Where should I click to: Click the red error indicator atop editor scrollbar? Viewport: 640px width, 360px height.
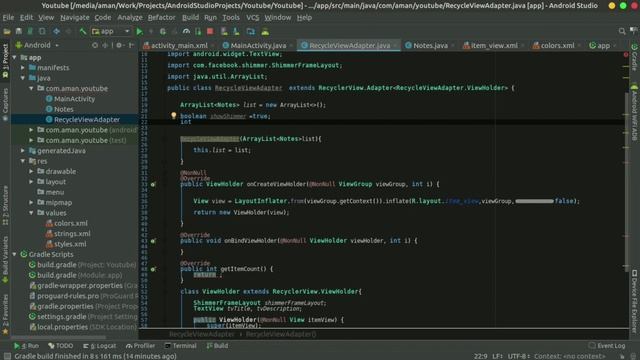[626, 54]
